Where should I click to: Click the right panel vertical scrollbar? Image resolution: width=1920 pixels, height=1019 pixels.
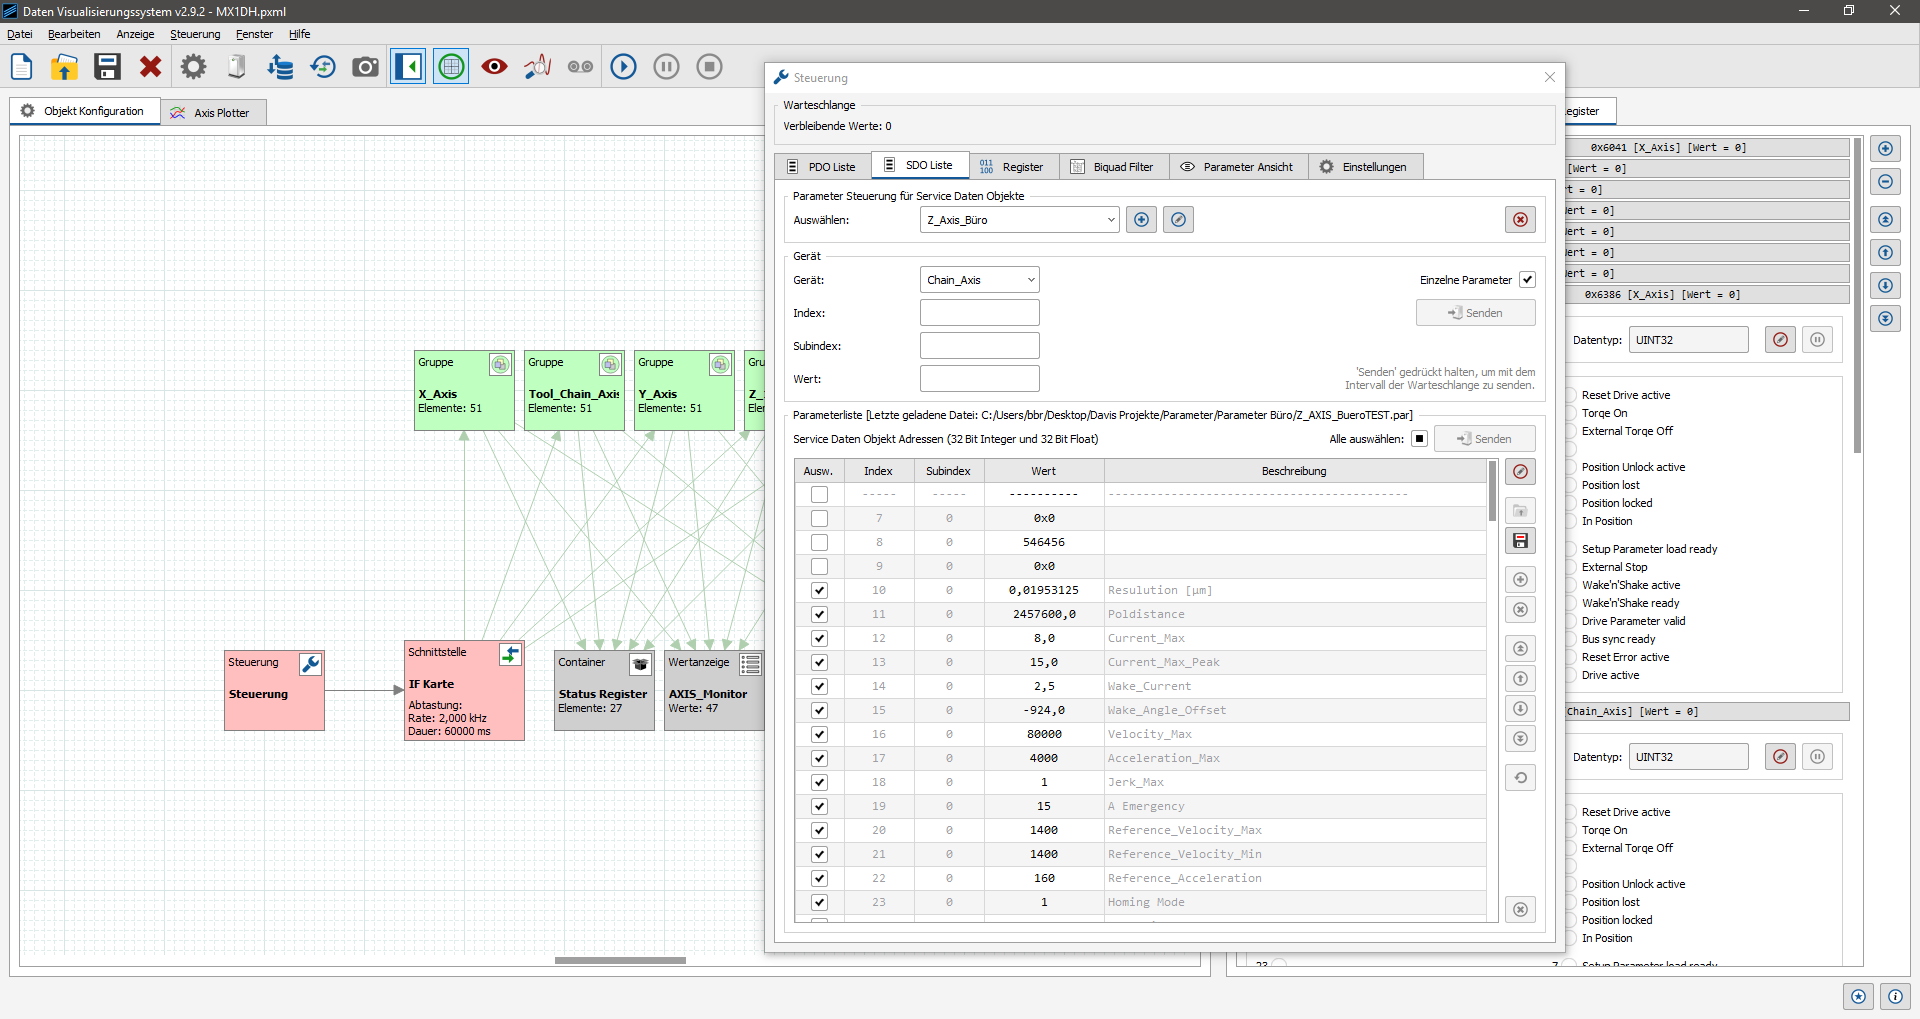pos(1857,295)
